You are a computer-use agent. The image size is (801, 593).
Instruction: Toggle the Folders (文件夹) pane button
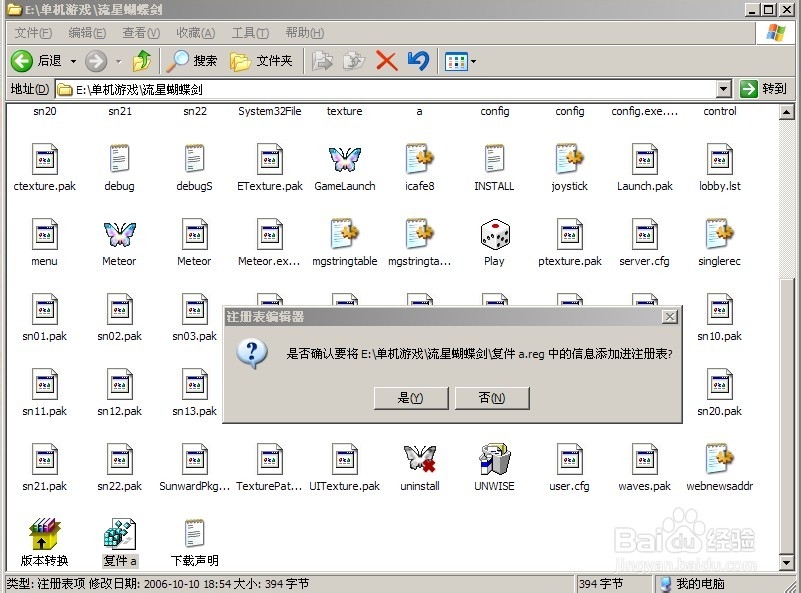(x=262, y=61)
